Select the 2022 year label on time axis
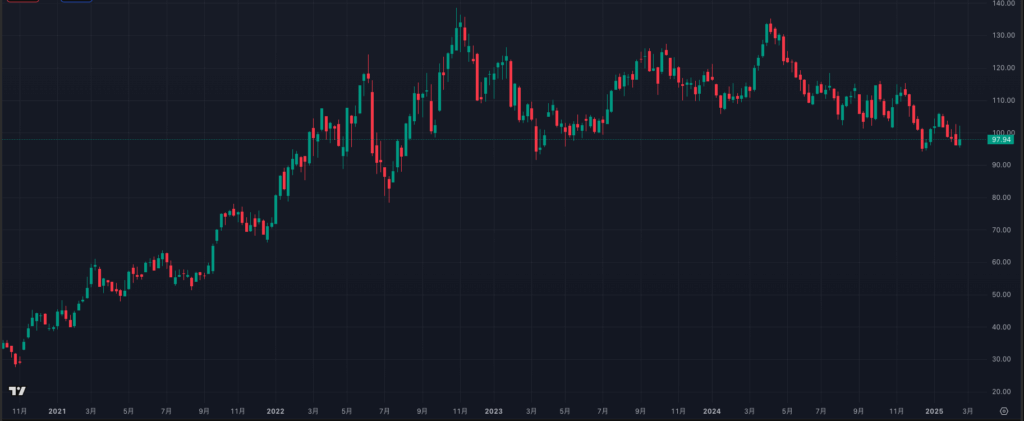This screenshot has width=1024, height=421. [x=276, y=411]
